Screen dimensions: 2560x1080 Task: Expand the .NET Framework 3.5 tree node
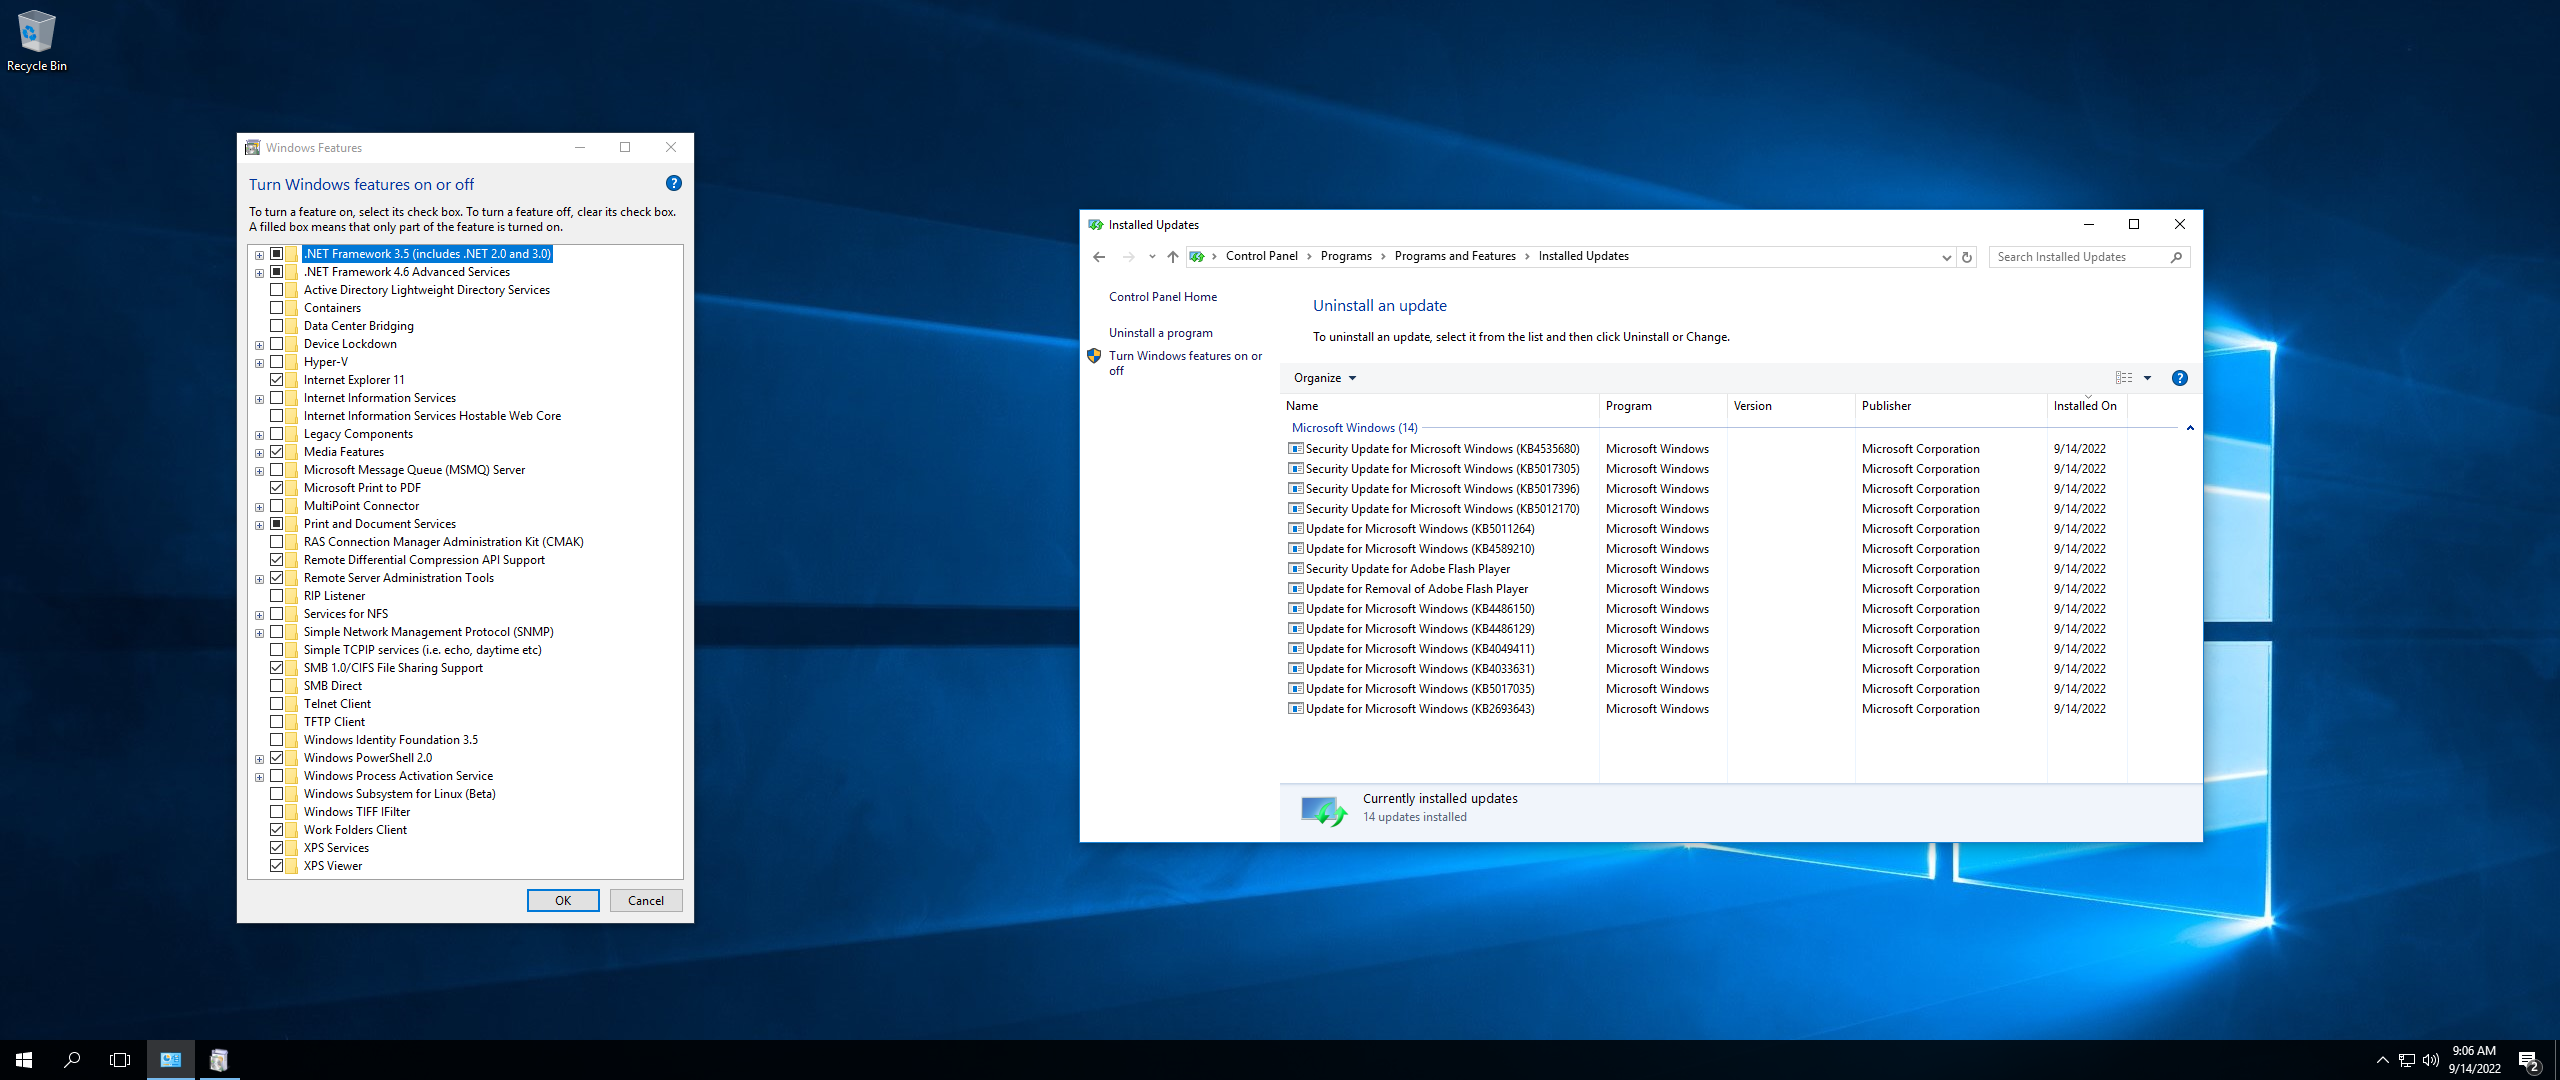(259, 255)
